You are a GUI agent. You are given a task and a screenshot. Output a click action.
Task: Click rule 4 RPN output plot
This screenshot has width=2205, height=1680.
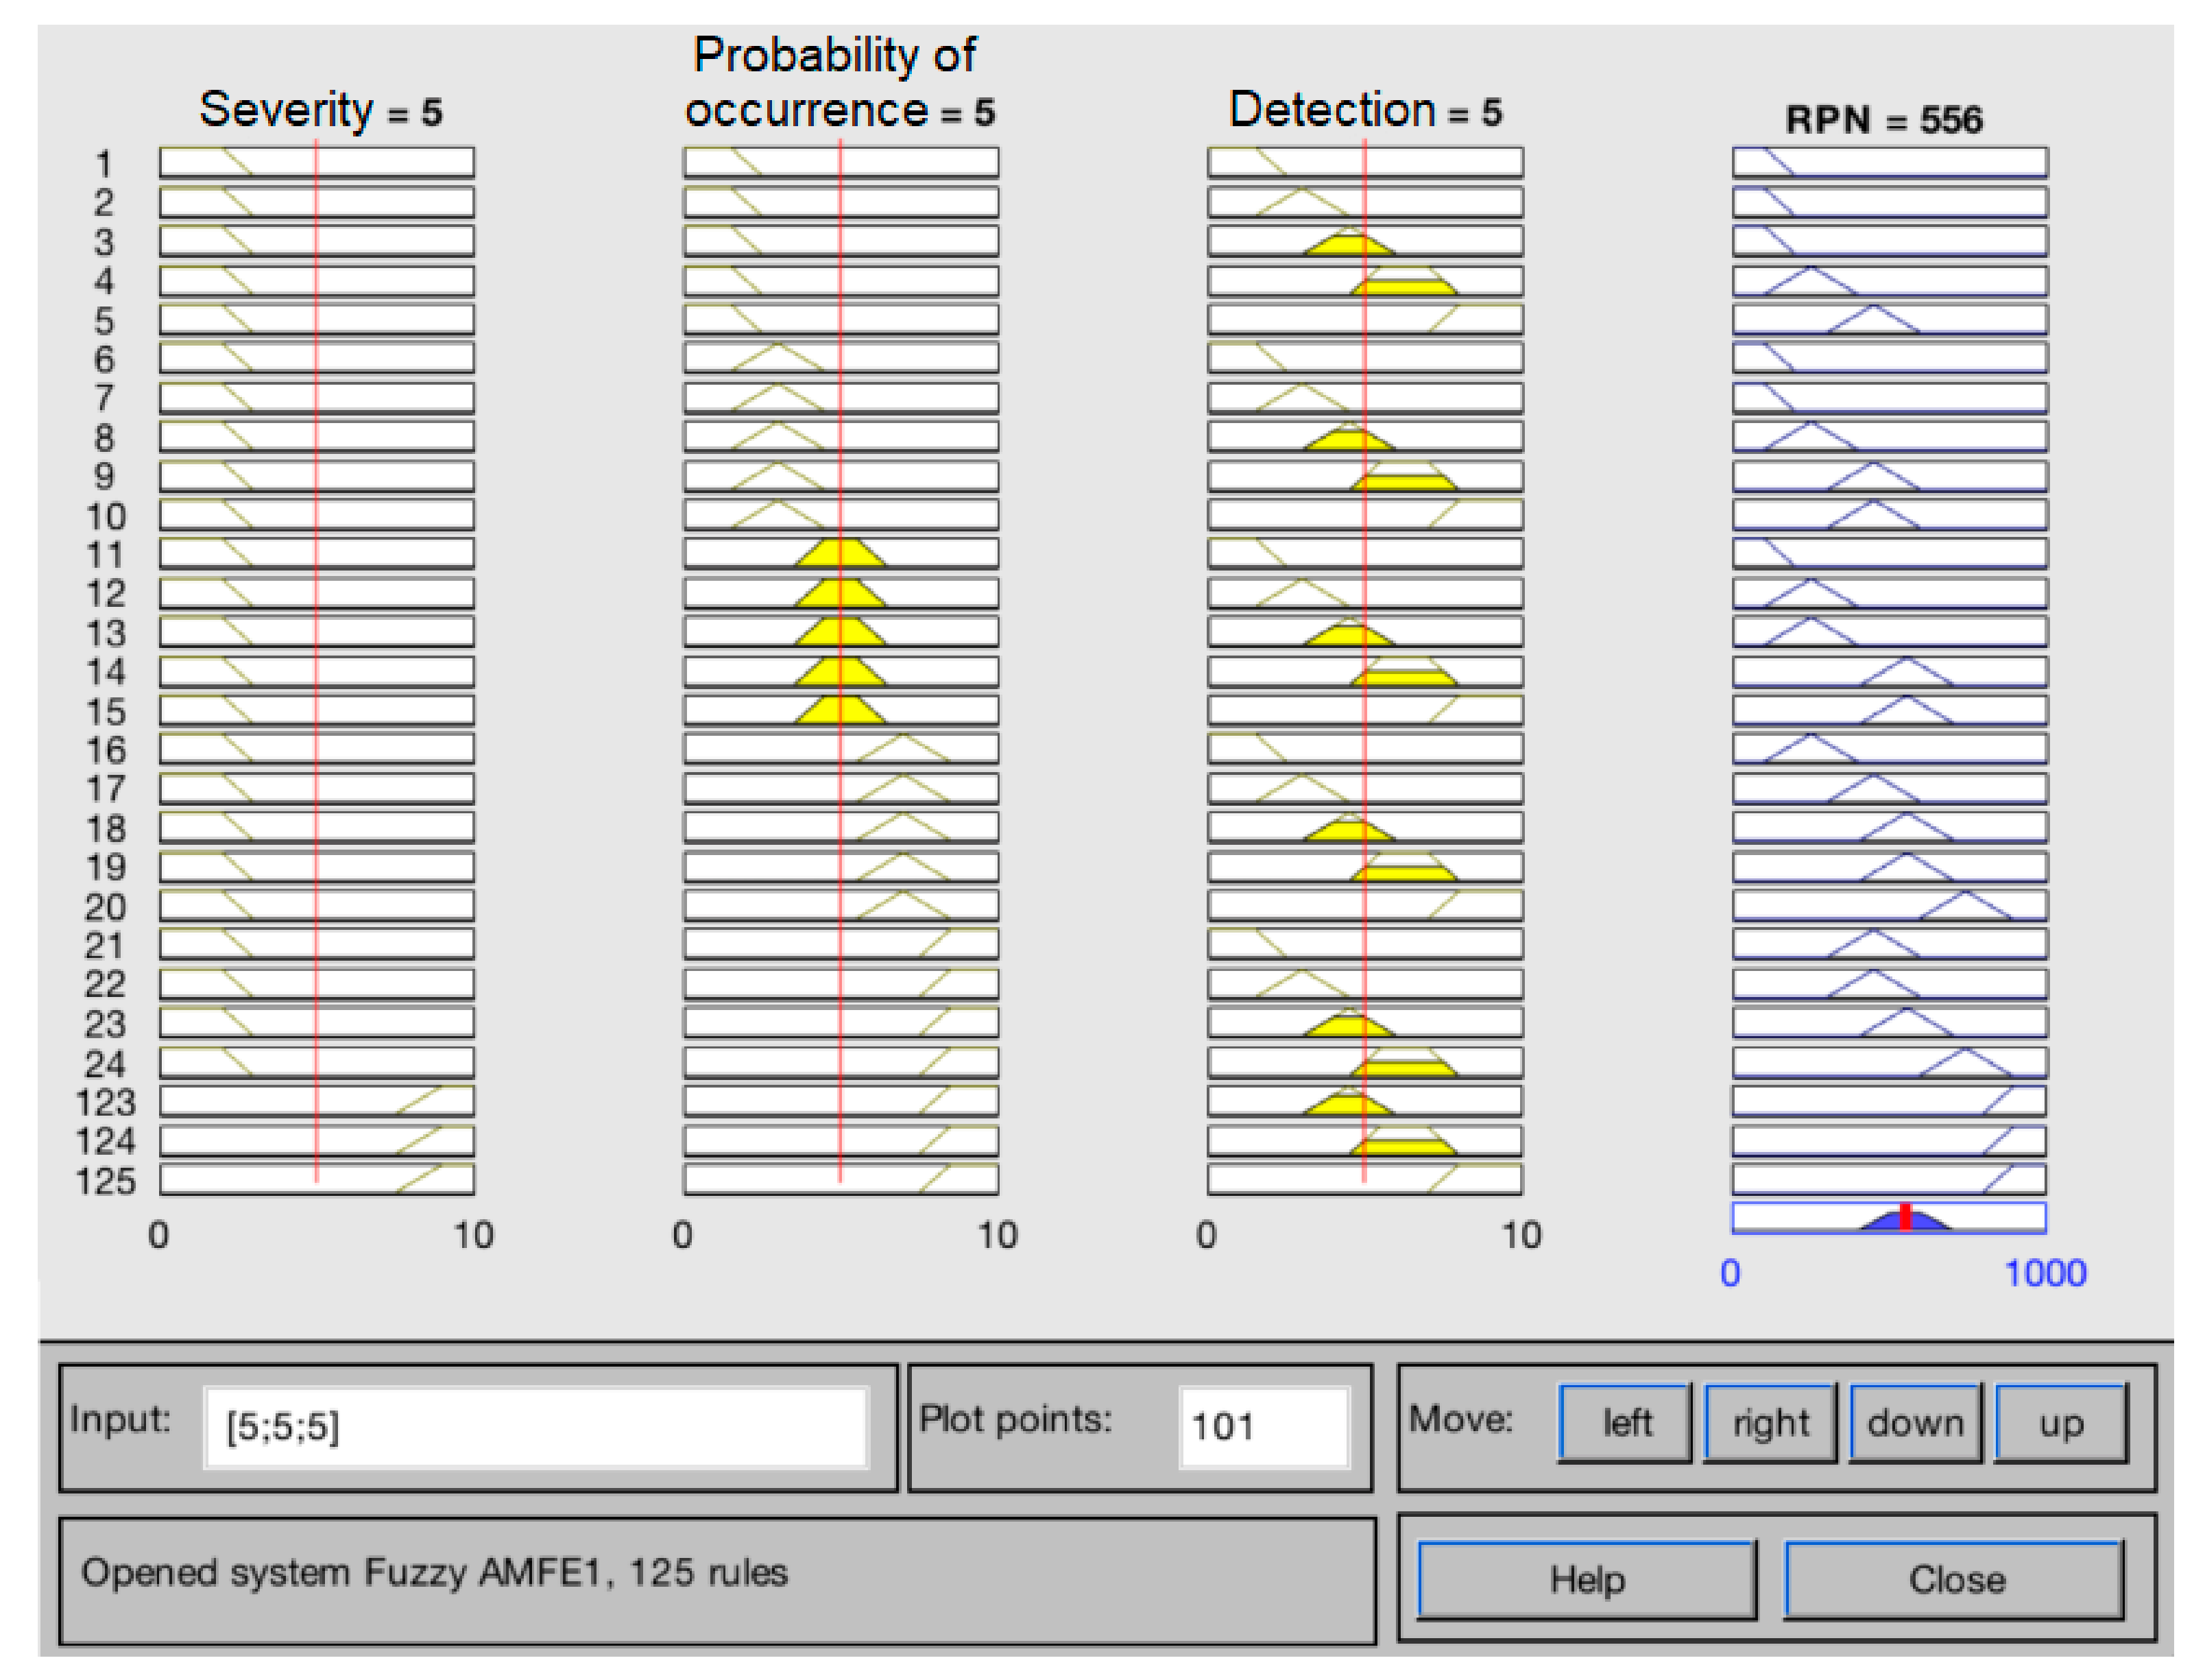1889,281
